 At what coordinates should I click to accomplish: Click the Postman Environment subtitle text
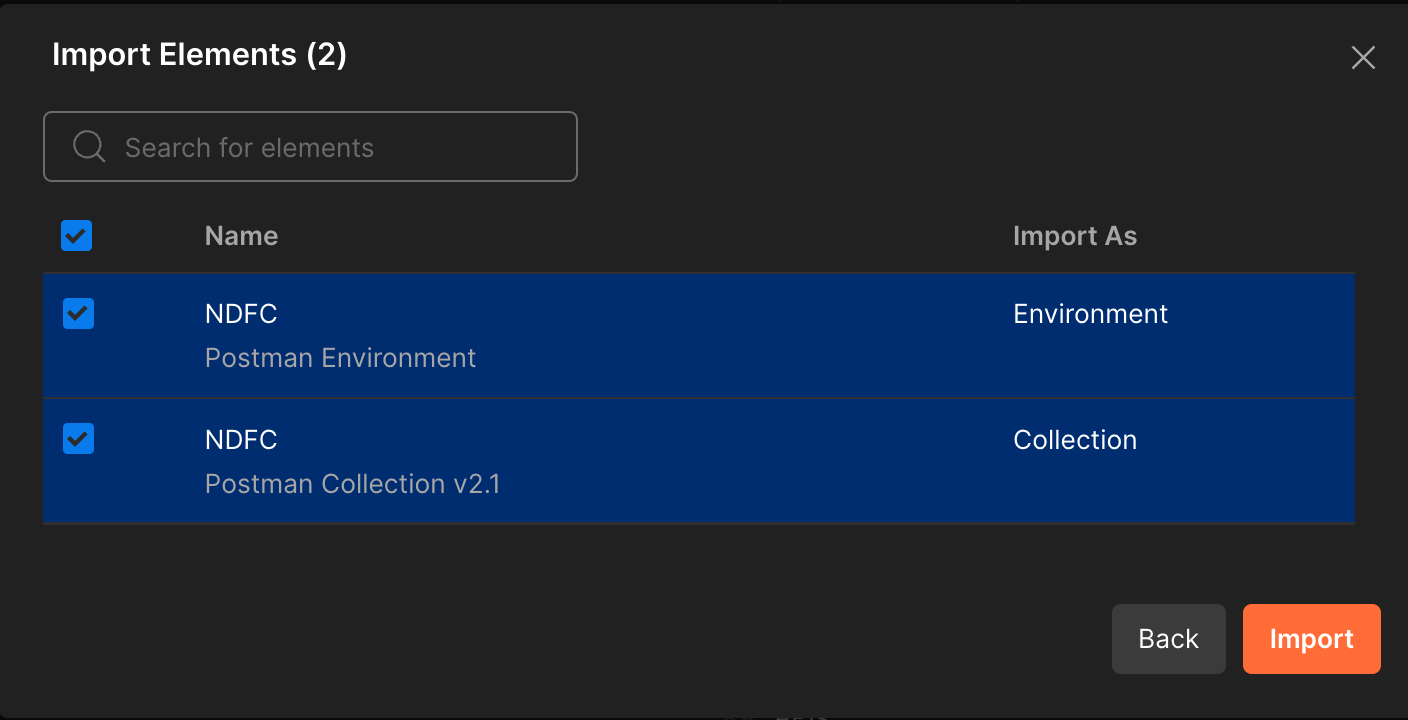(x=340, y=358)
